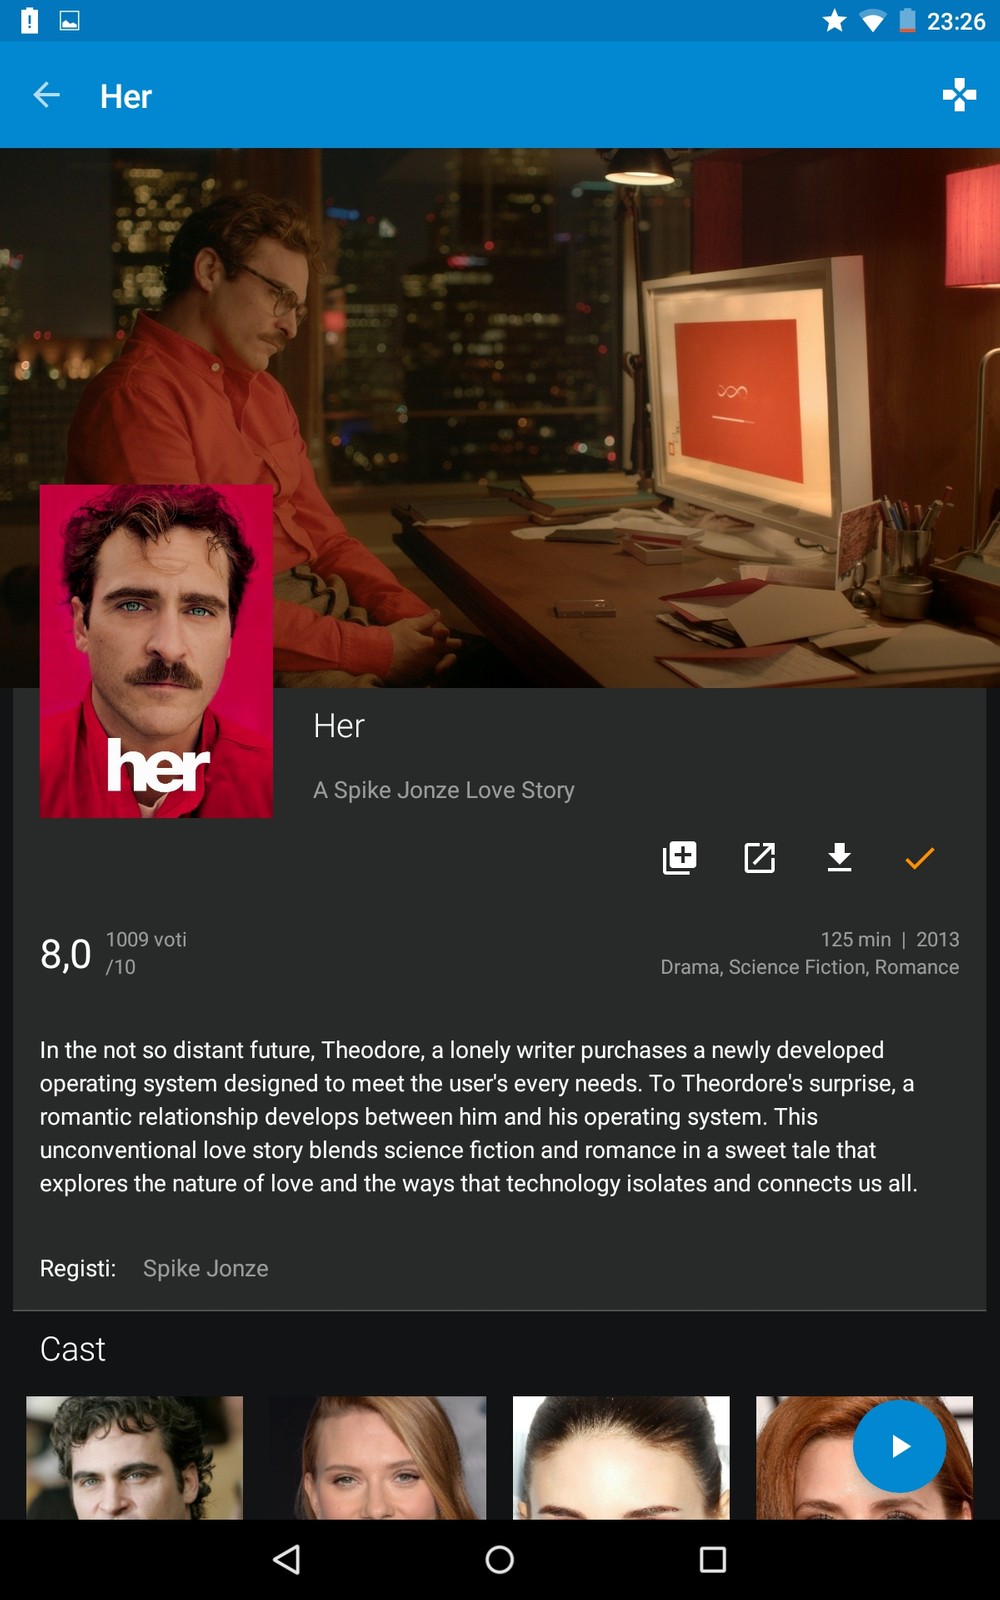This screenshot has width=1000, height=1600.
Task: Open the remote control icon in header
Action: 959,95
